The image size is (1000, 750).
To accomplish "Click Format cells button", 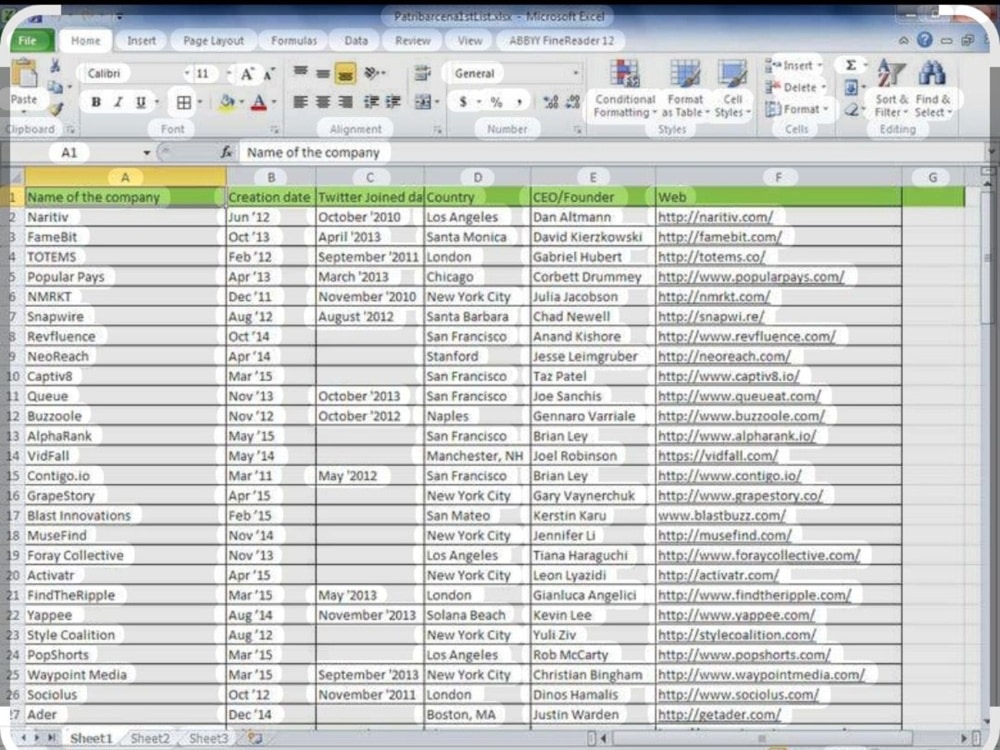I will pyautogui.click(x=796, y=109).
